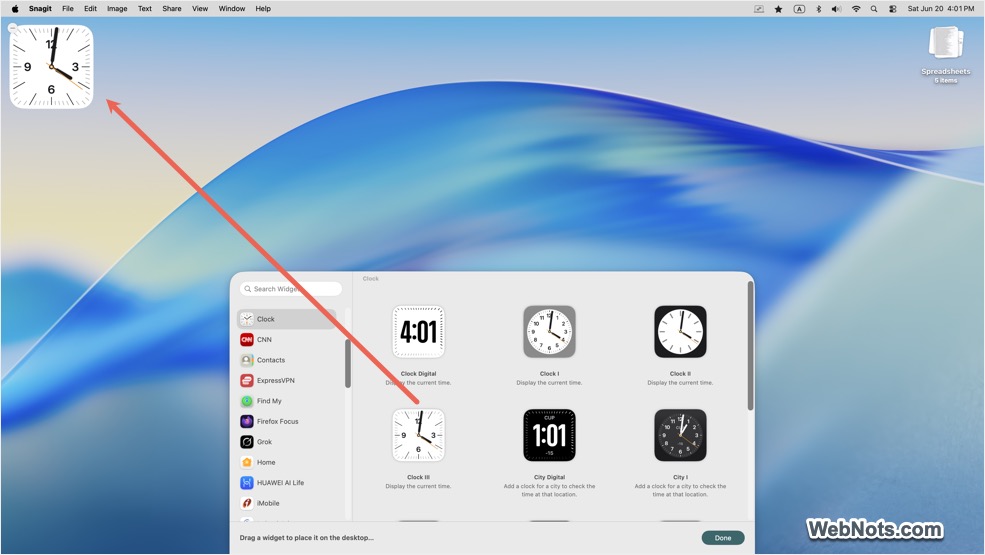This screenshot has width=985, height=555.
Task: Open the Apple menu
Action: coord(15,9)
